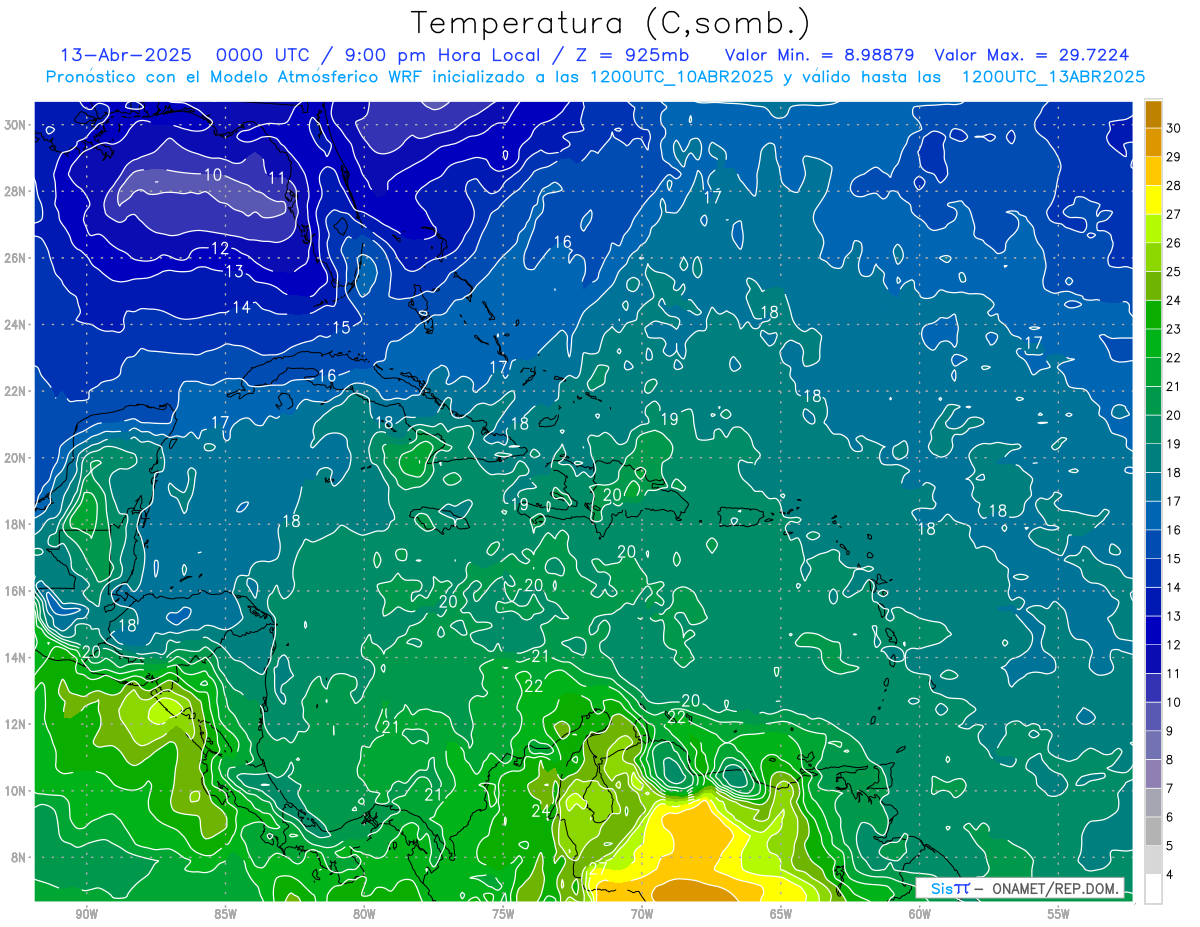Click the "65W" longitude axis label
This screenshot has height=927, width=1200.
(x=781, y=914)
